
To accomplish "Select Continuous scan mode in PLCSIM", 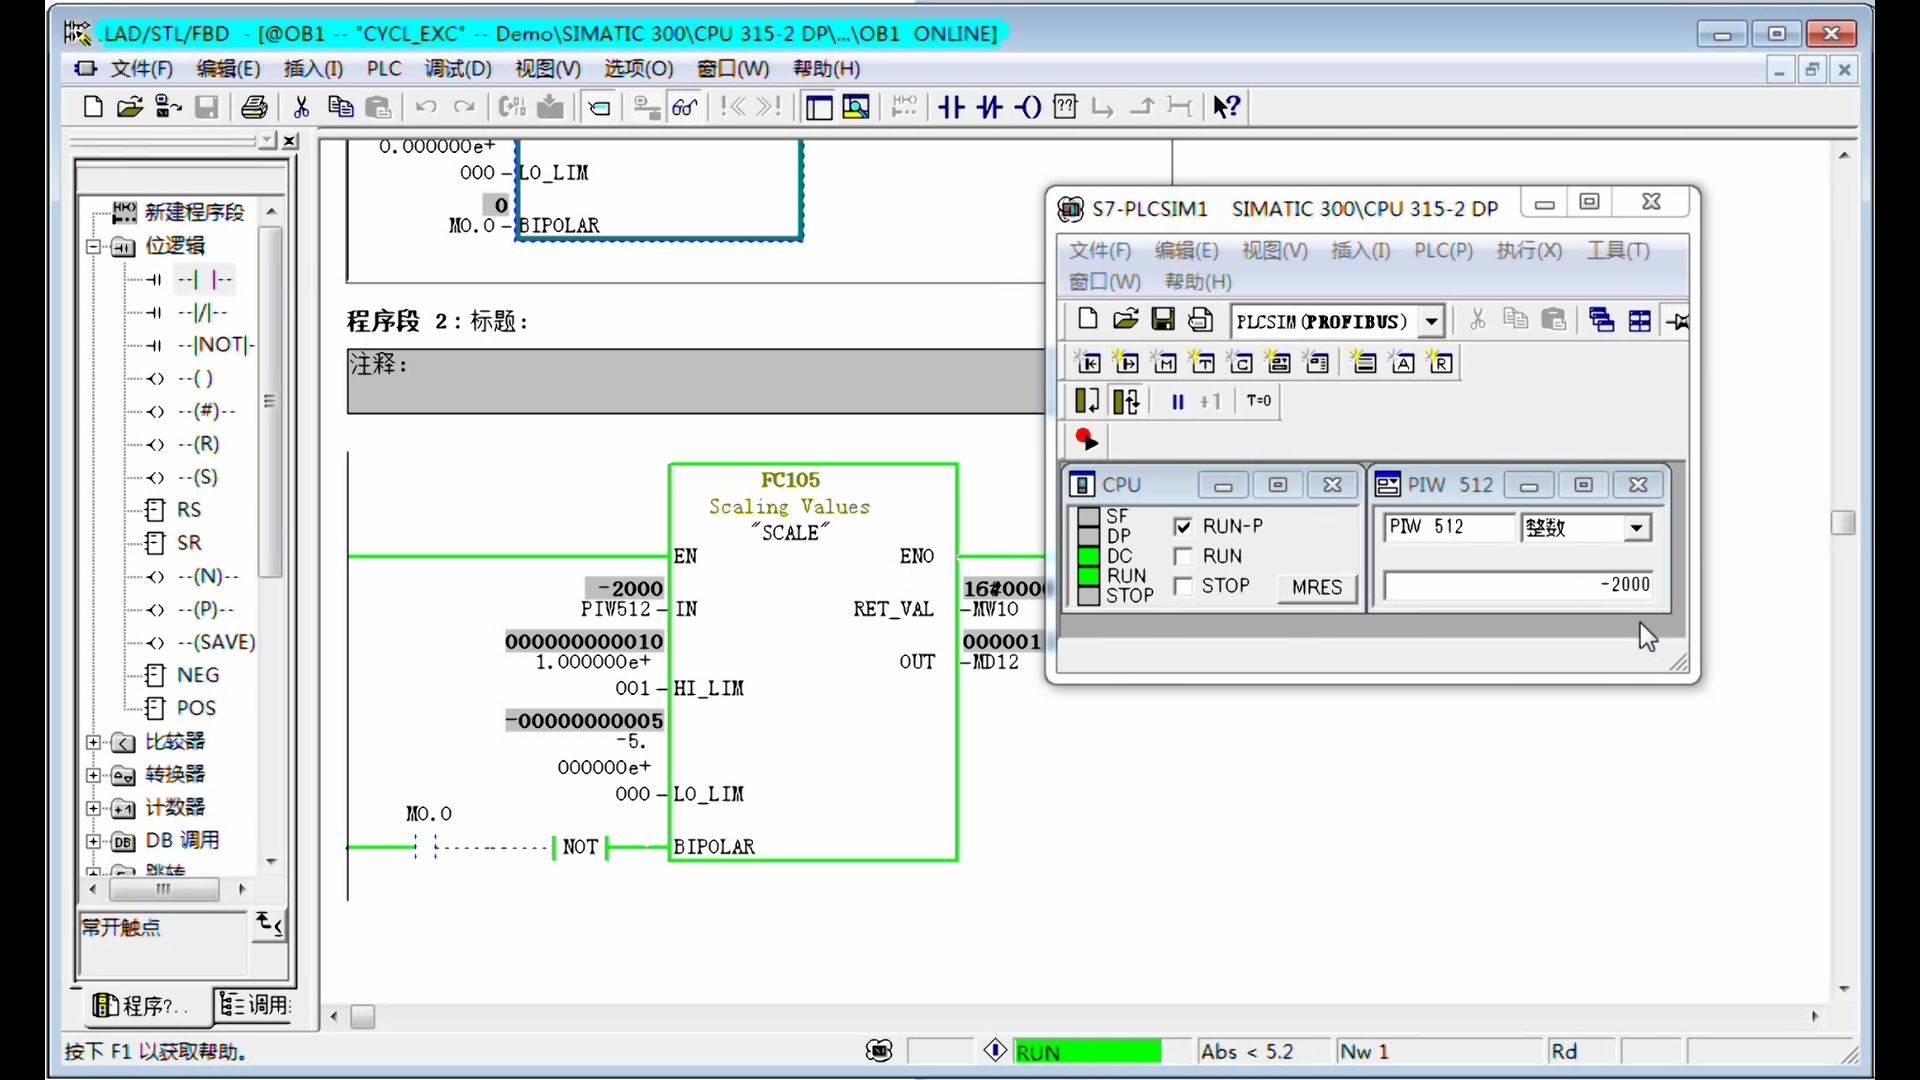I will [1126, 401].
